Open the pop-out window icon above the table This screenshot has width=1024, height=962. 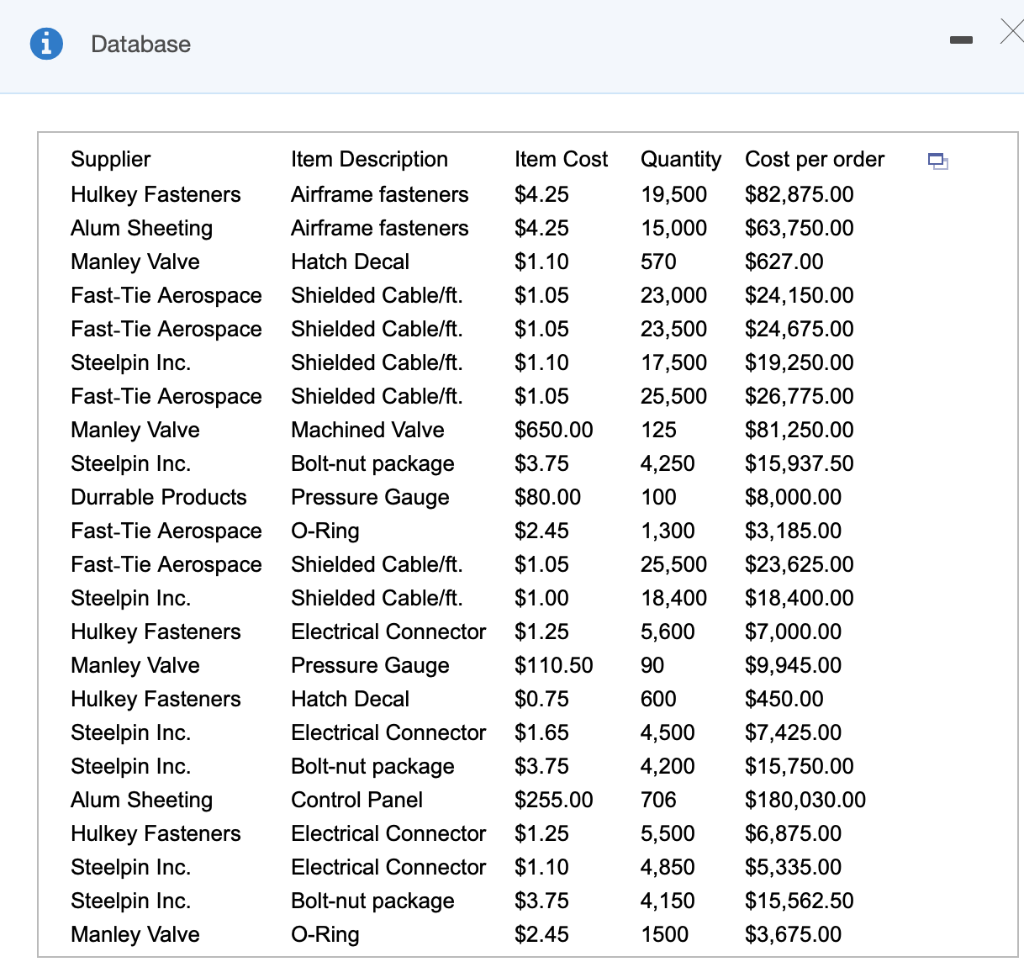pos(937,161)
